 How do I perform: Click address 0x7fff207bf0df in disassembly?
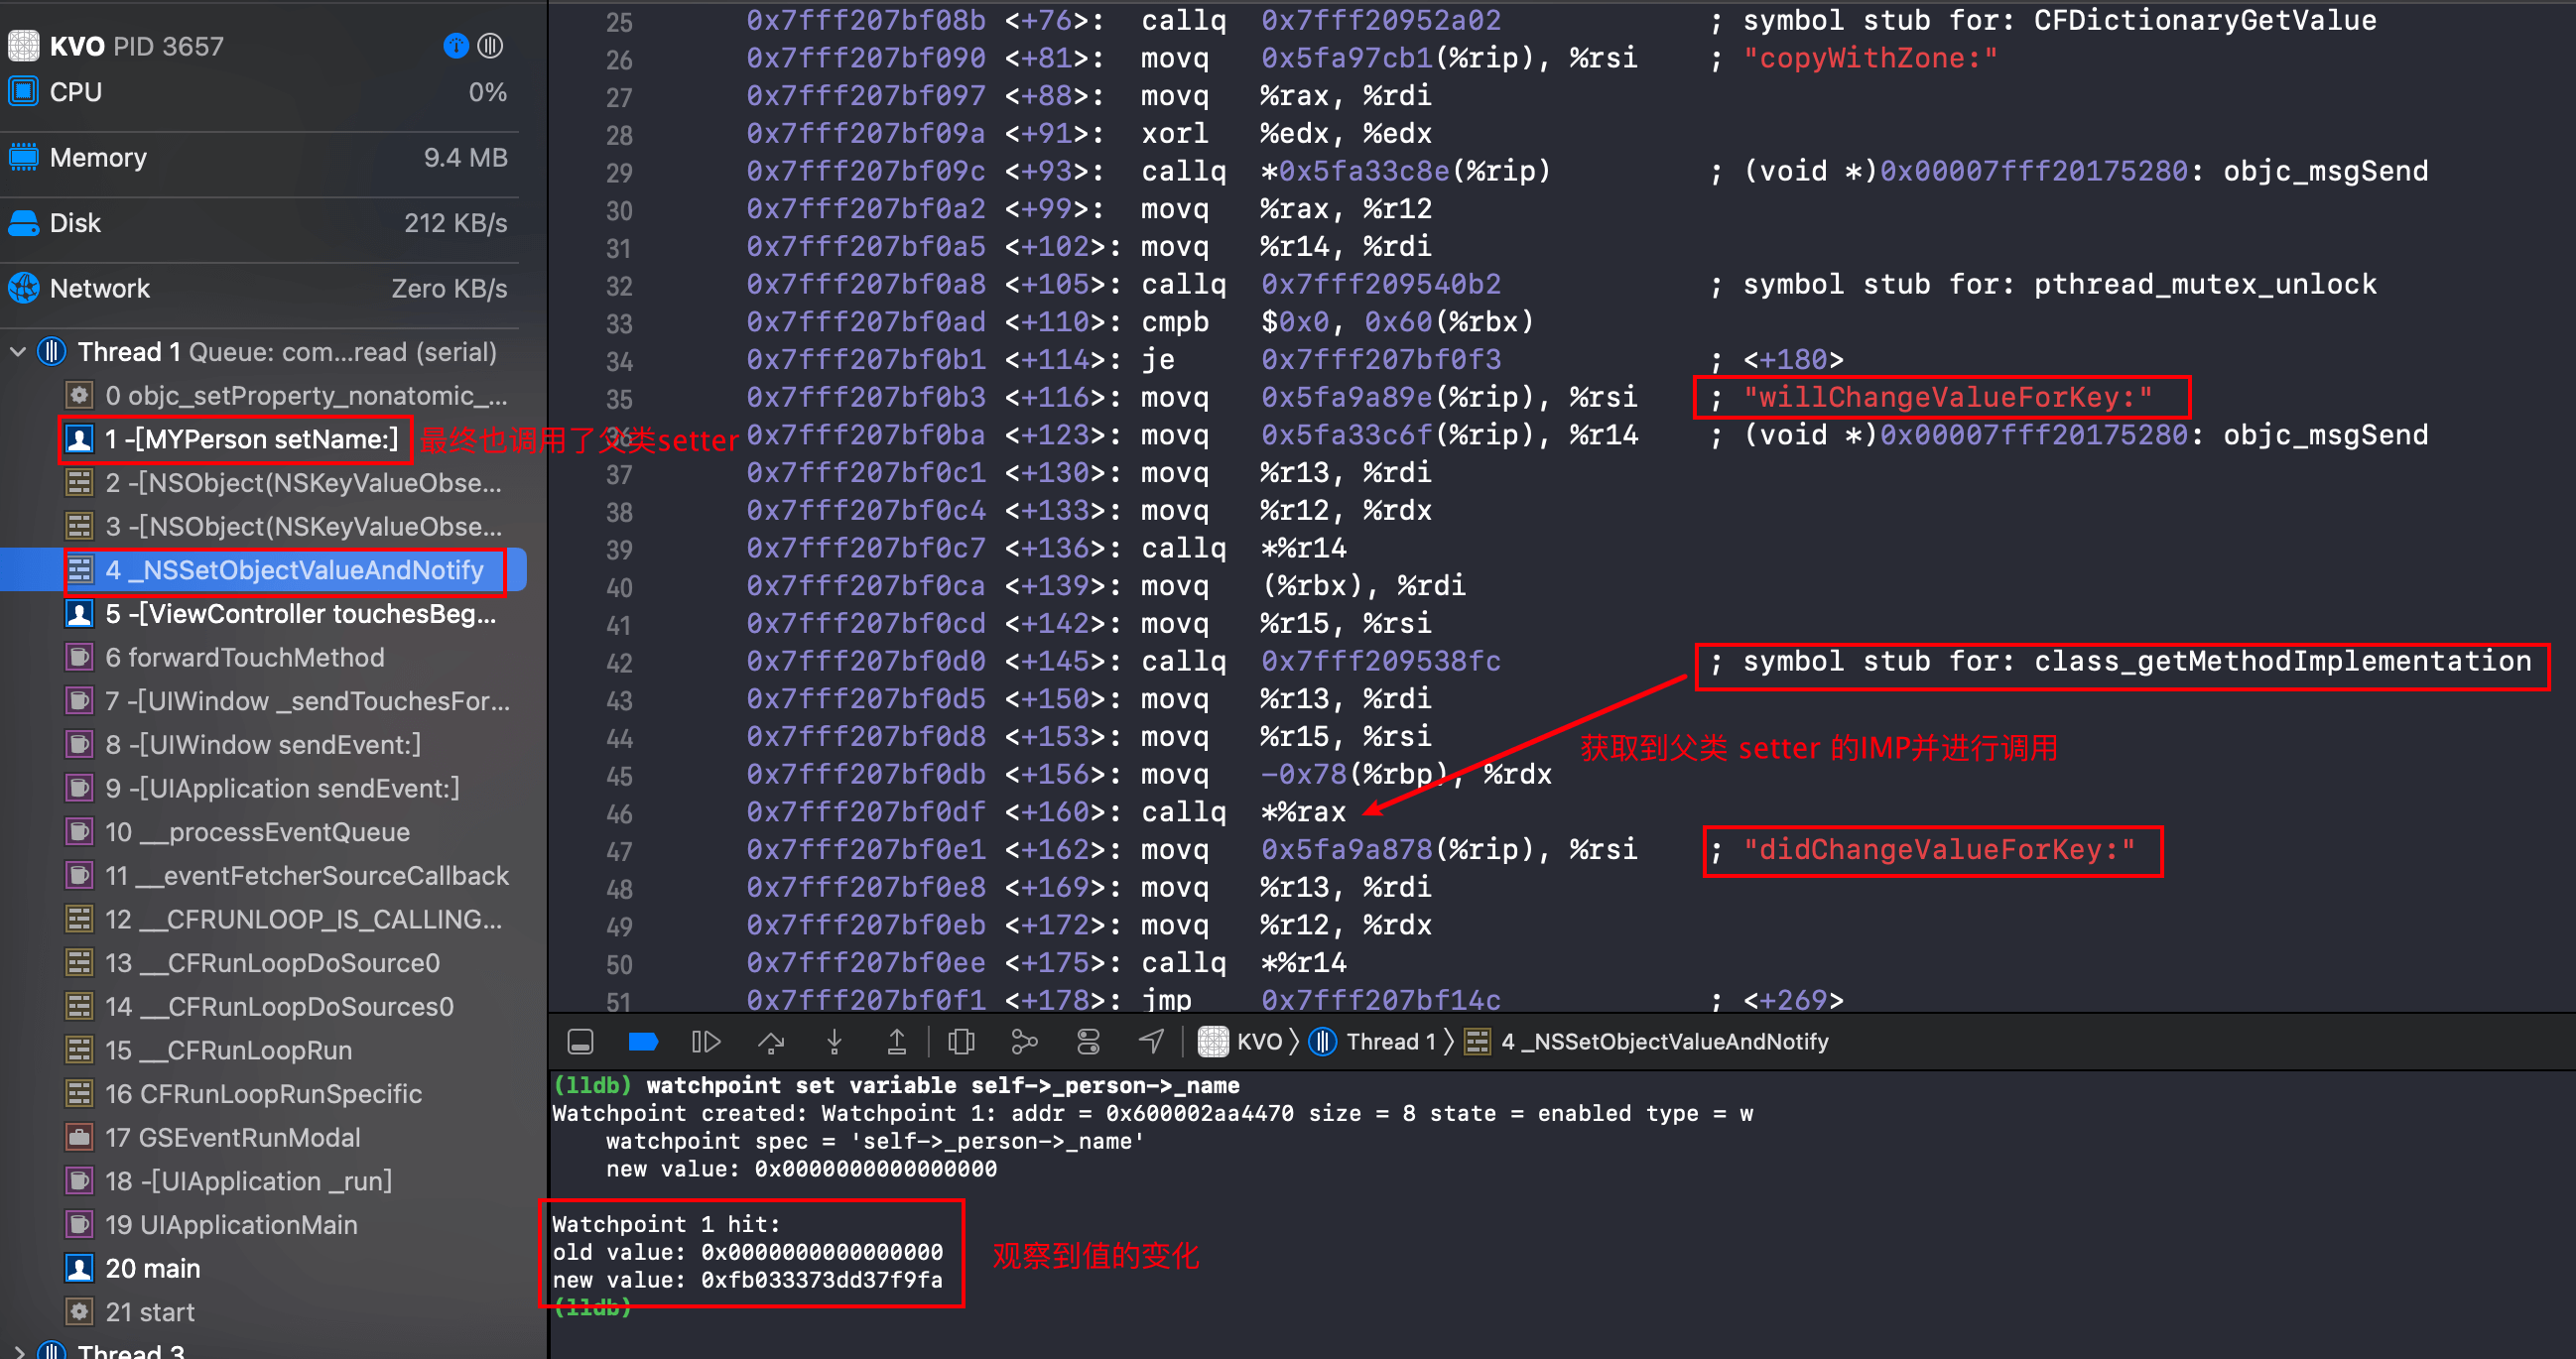866,812
